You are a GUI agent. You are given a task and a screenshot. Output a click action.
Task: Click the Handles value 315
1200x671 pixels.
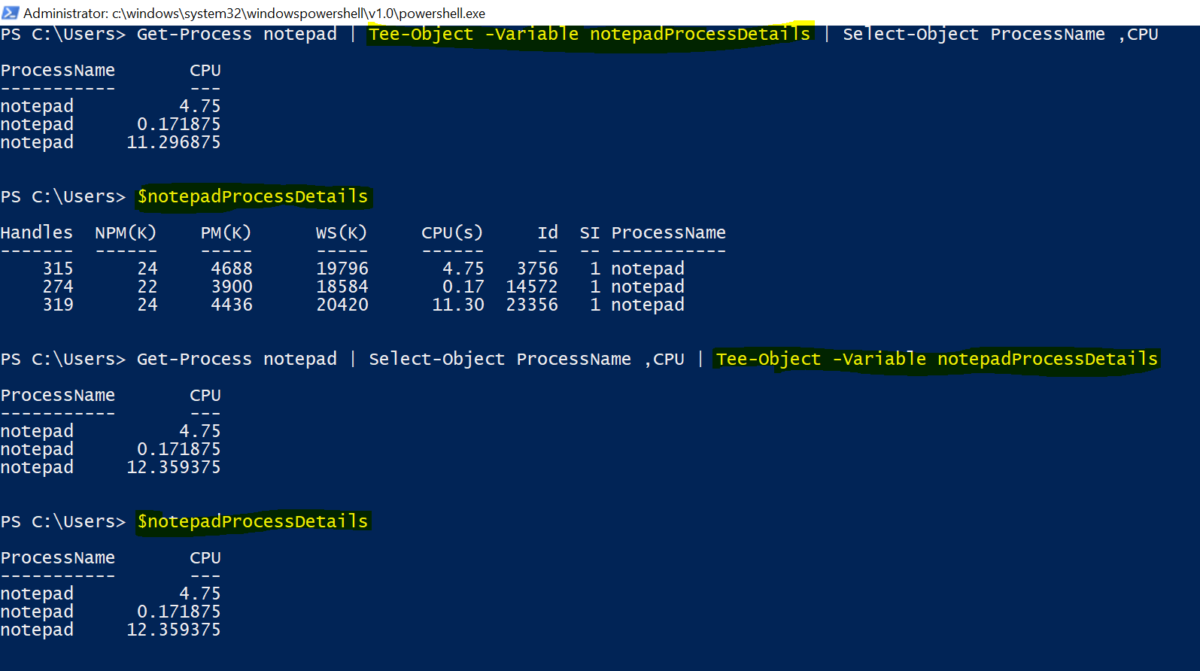click(58, 269)
